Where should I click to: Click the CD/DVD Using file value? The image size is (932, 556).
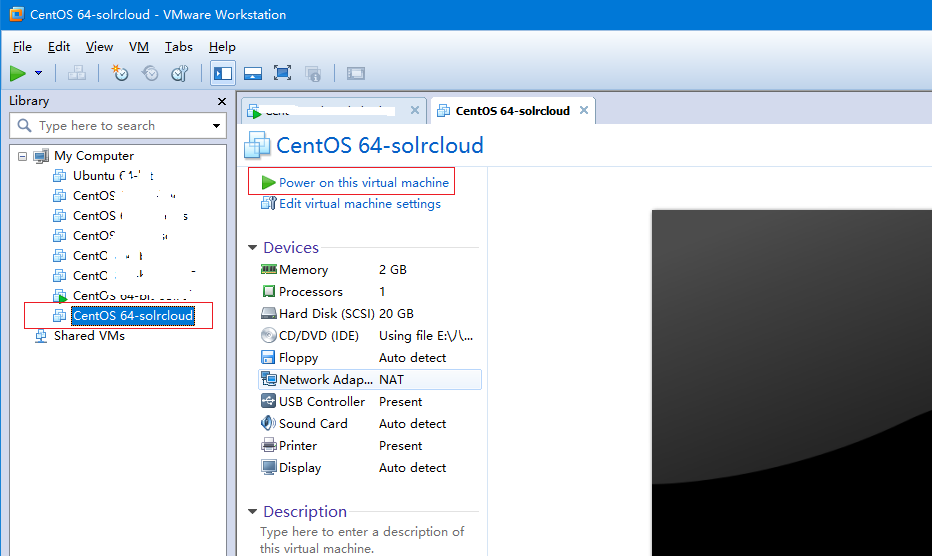(x=426, y=335)
